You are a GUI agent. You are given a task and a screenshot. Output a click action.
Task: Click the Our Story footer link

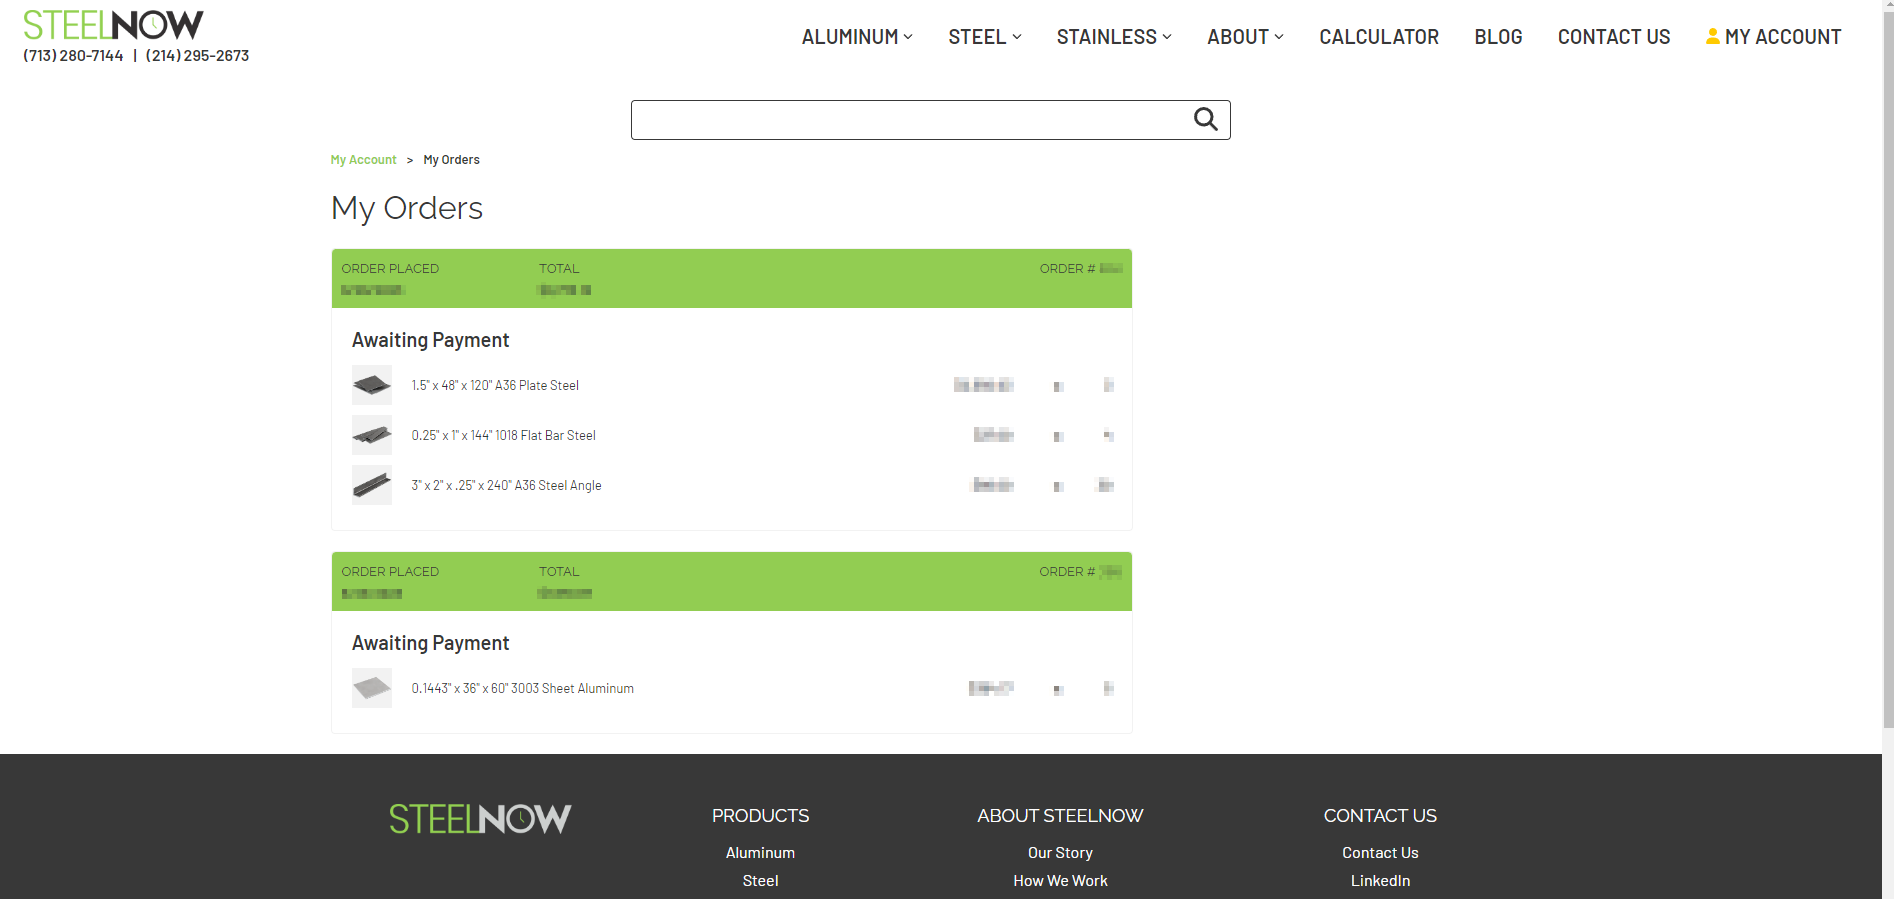pos(1060,853)
